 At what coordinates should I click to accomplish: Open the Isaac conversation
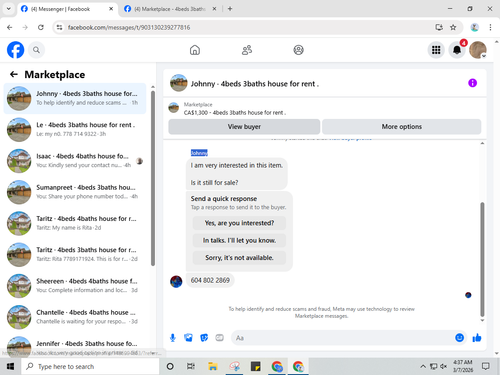point(75,161)
